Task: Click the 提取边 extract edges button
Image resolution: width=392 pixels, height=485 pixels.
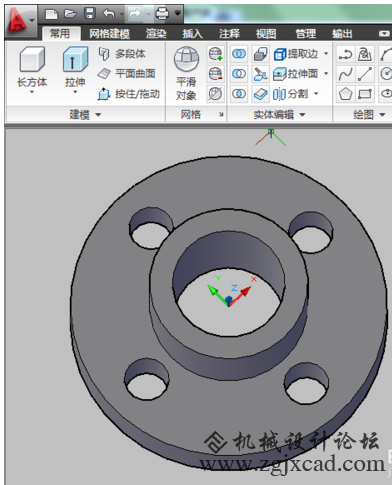Action: click(x=296, y=54)
